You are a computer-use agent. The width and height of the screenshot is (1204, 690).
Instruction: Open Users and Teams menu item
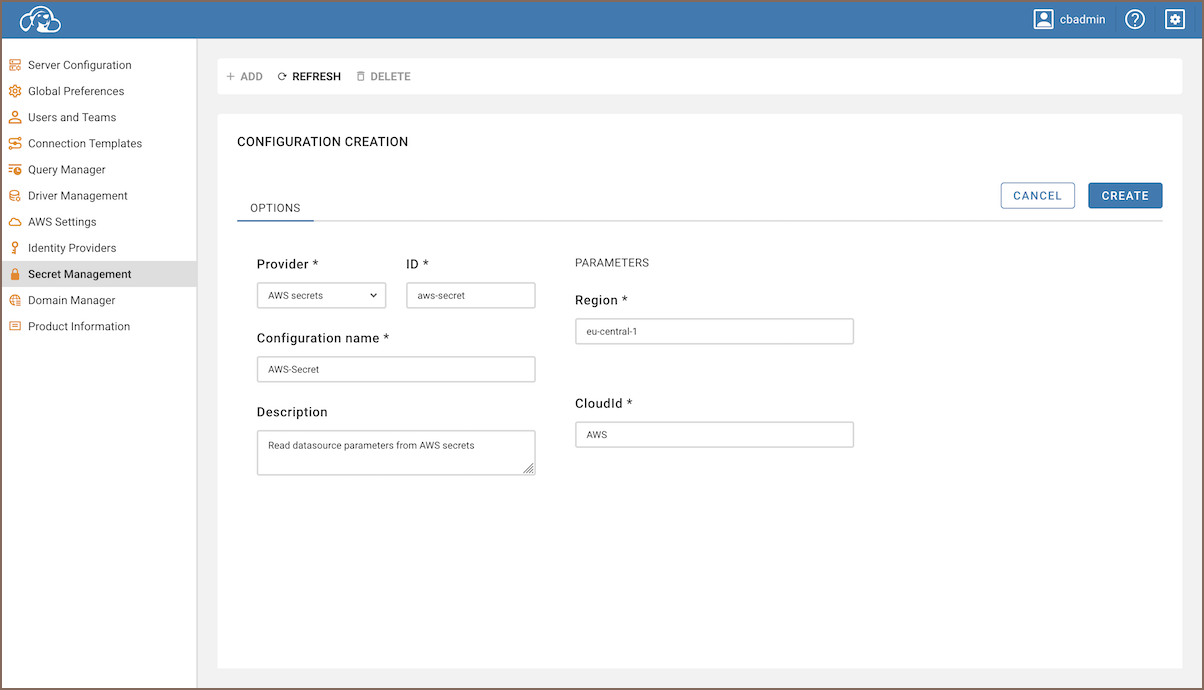pos(72,117)
